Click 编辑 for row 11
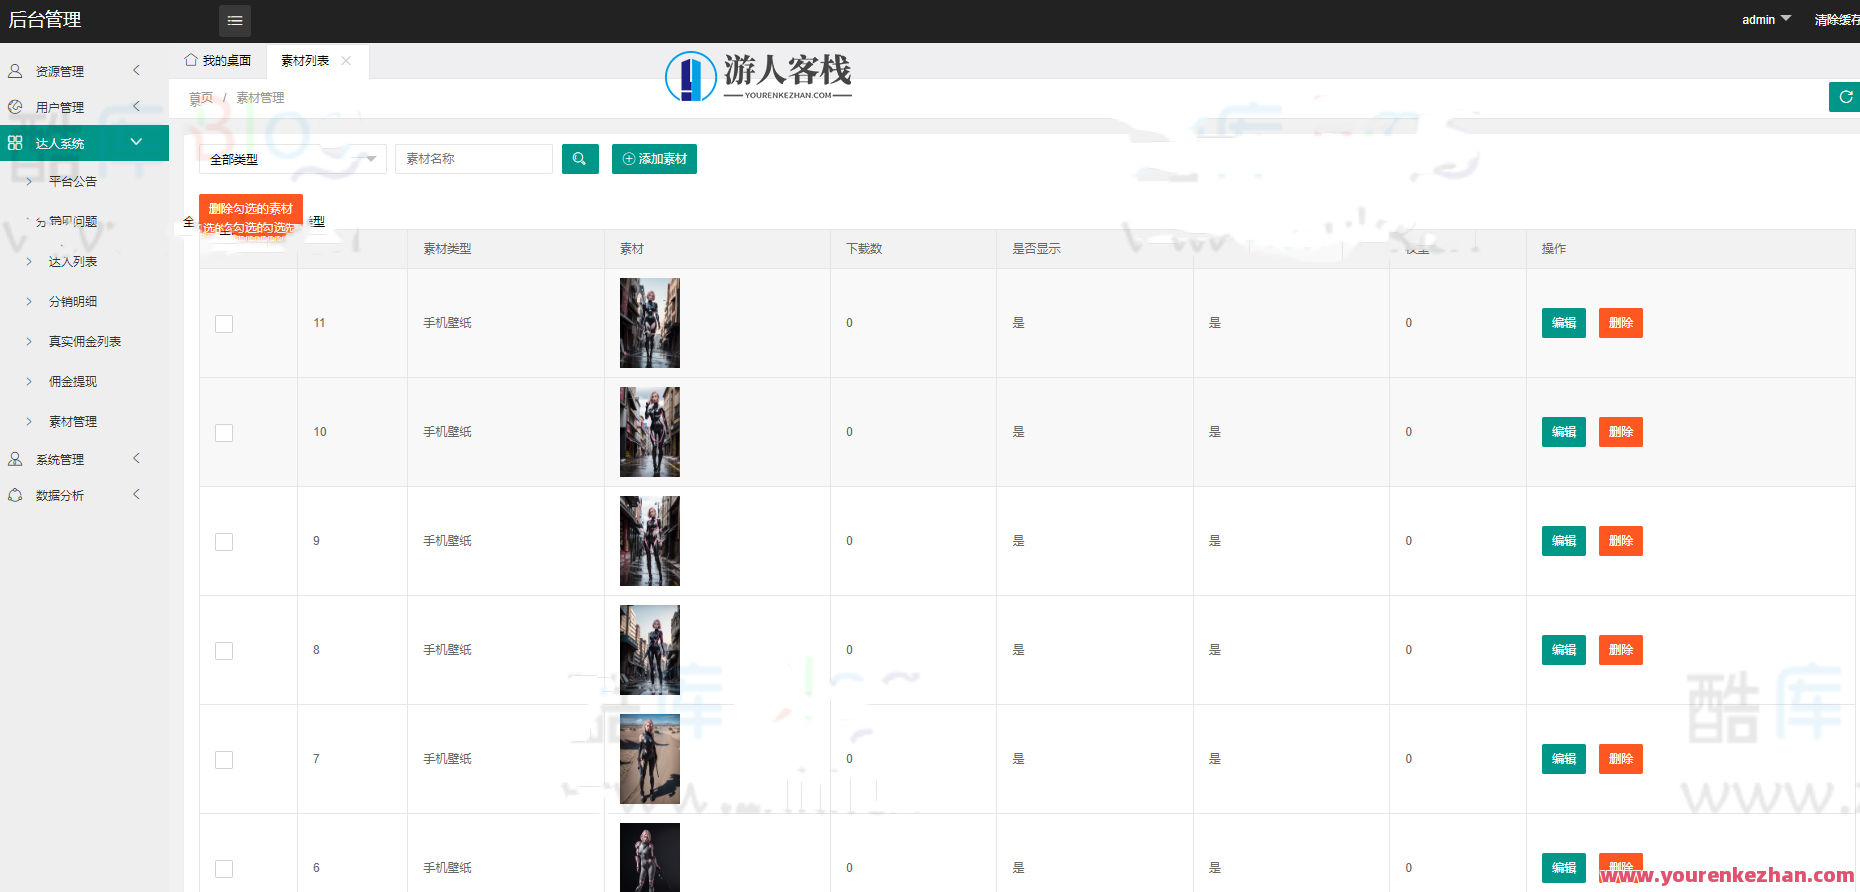 click(1564, 323)
